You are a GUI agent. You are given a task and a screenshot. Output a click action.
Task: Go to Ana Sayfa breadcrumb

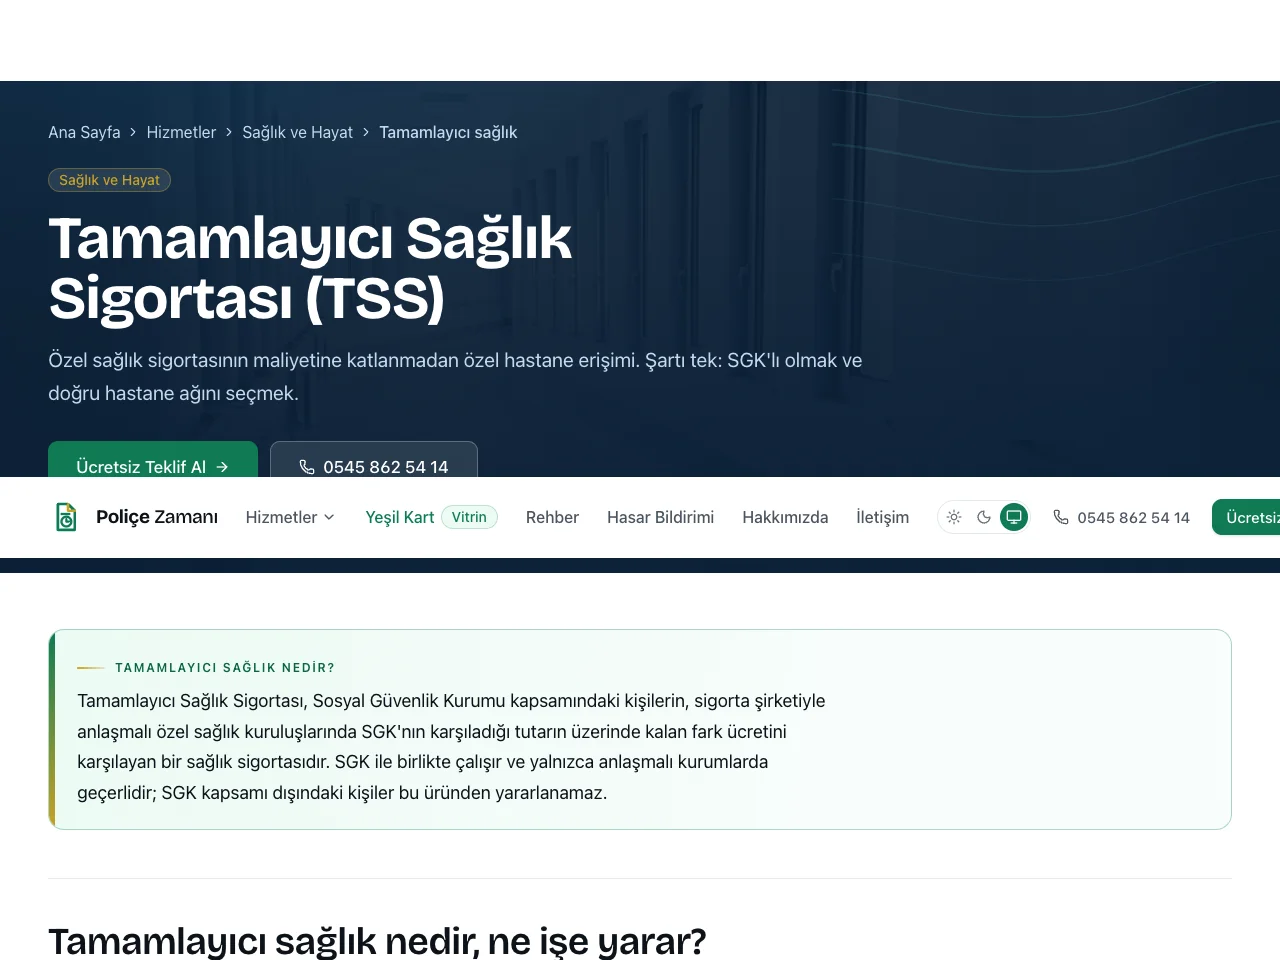[x=84, y=132]
